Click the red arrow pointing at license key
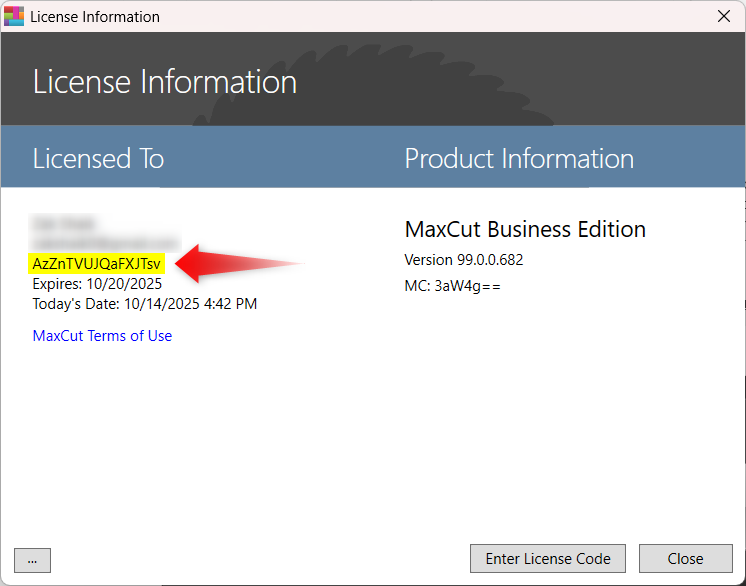This screenshot has width=746, height=586. [x=240, y=263]
